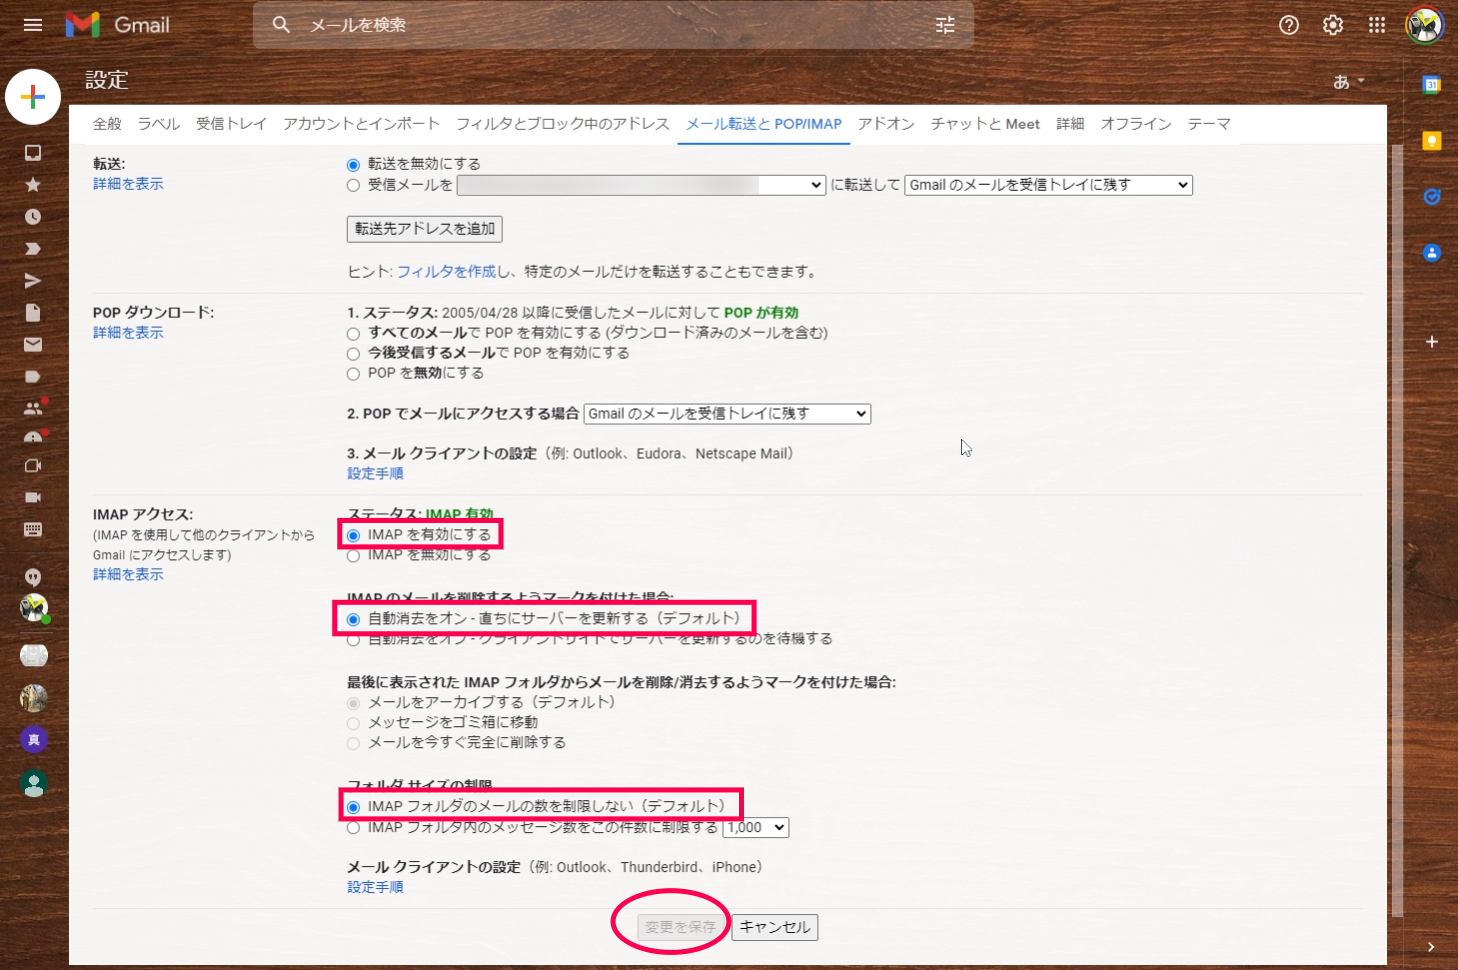Select the POP を無効にする radio button
Viewport: 1458px width, 970px height.
click(x=353, y=374)
